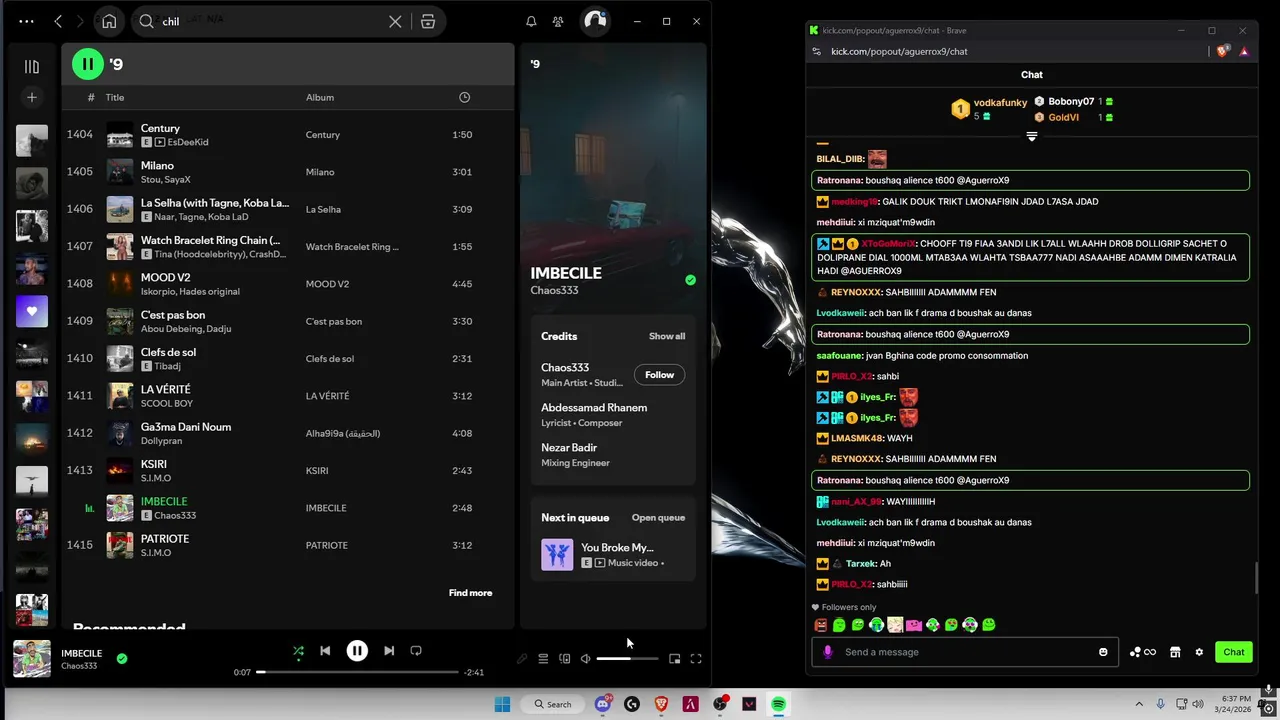The height and width of the screenshot is (720, 1280).
Task: Open Windows Start button
Action: click(x=502, y=704)
